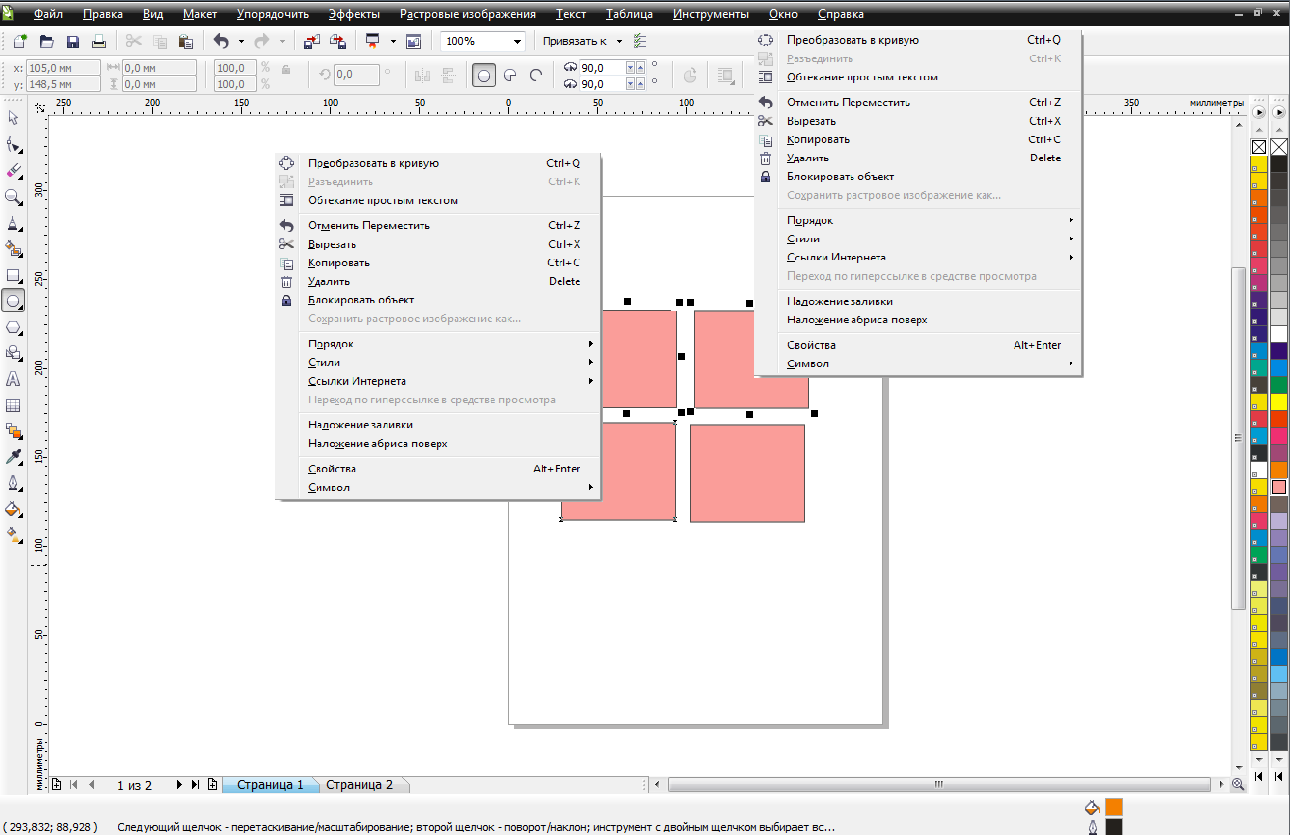Click the Open folder icon
This screenshot has height=835, width=1290.
pos(46,41)
